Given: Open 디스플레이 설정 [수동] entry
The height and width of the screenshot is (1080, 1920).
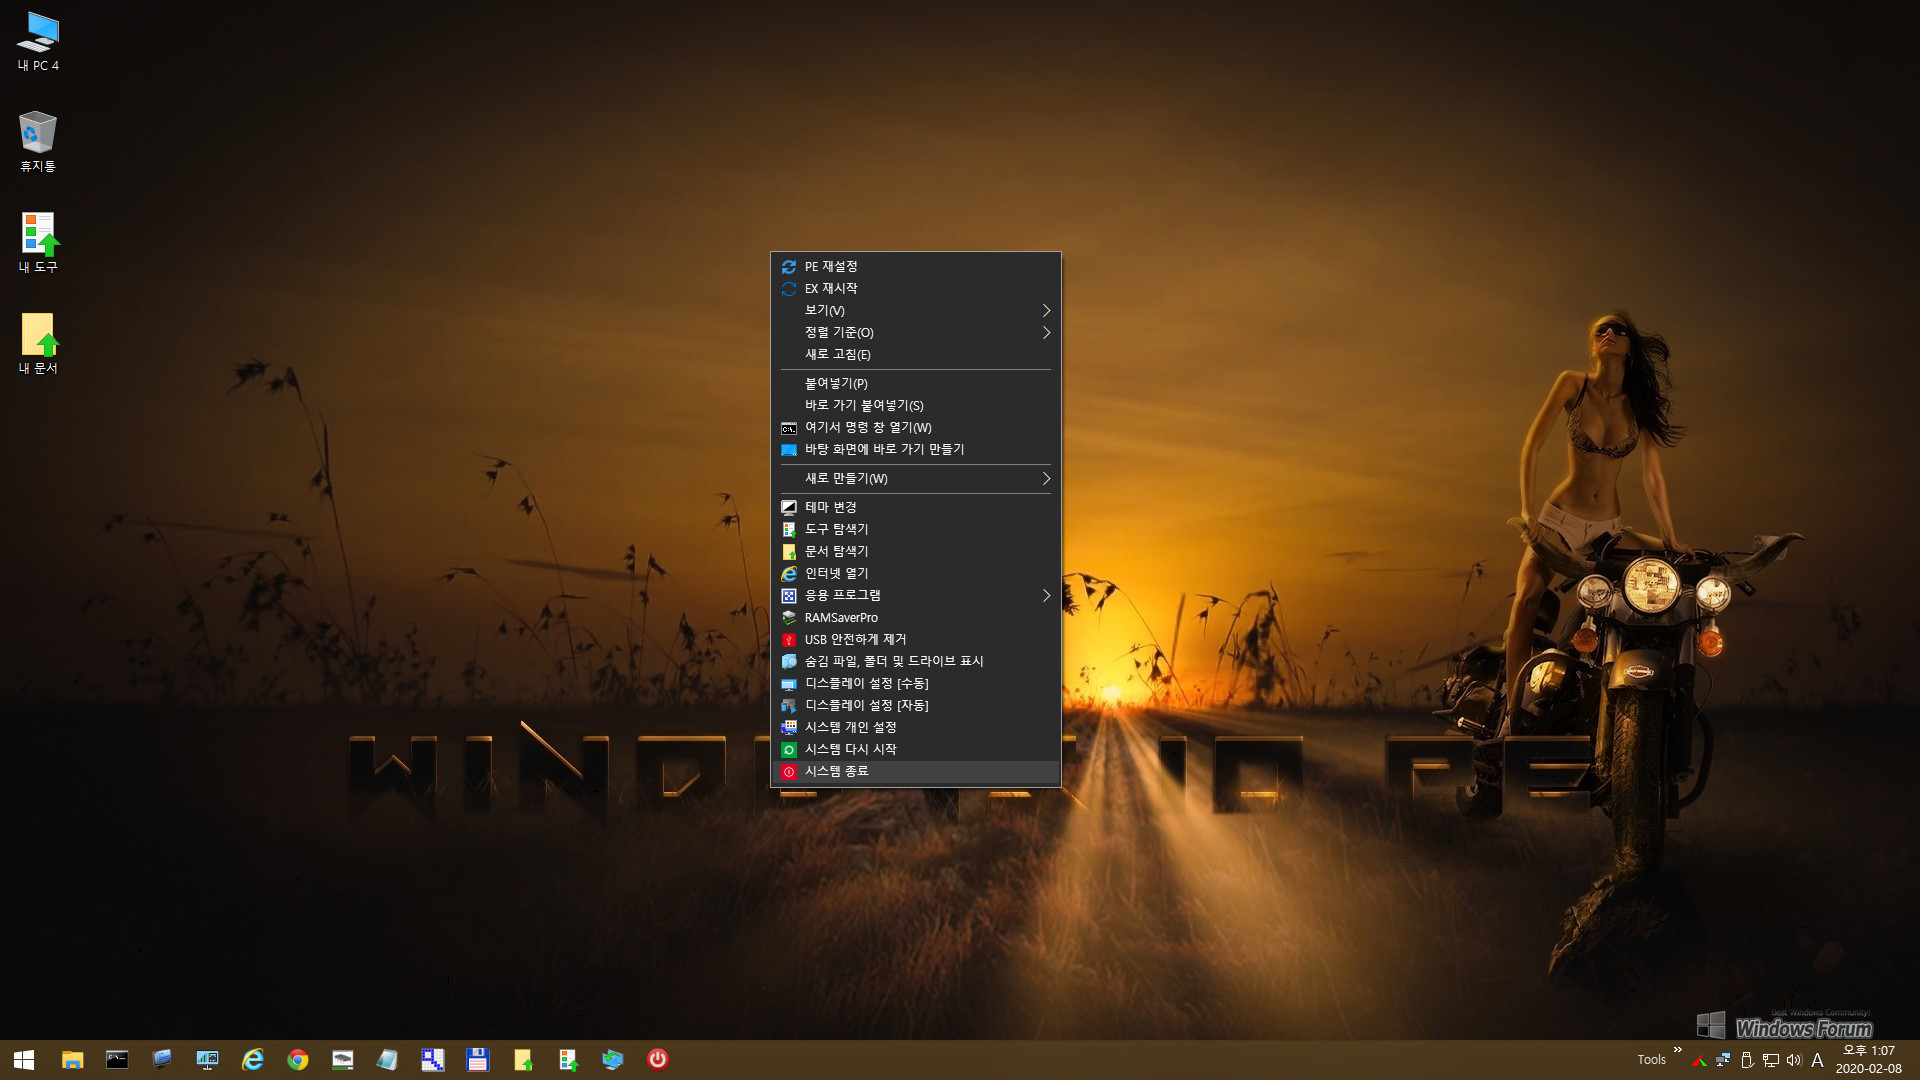Looking at the screenshot, I should click(x=915, y=683).
